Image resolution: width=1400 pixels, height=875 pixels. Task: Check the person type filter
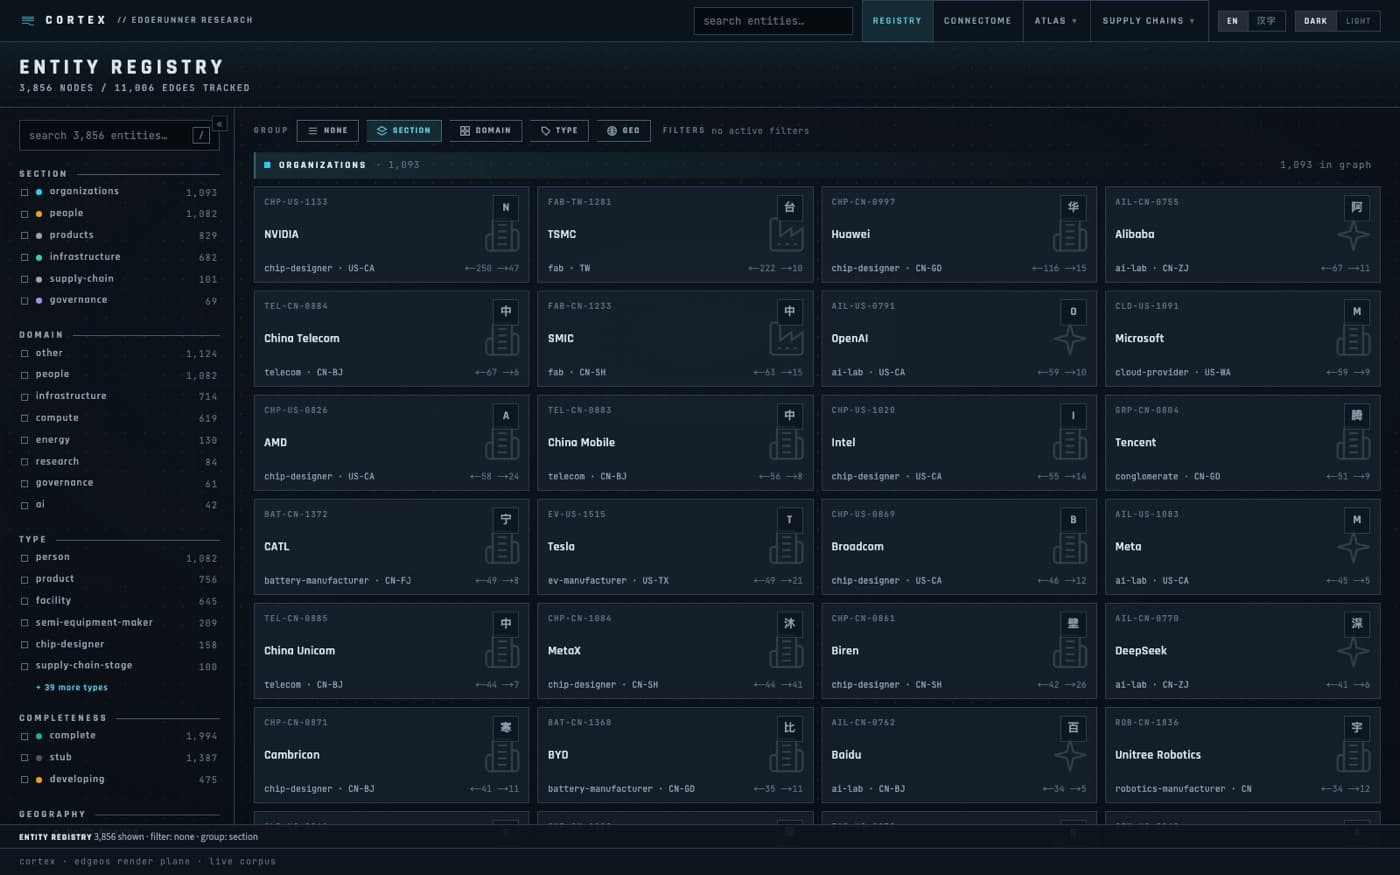(x=24, y=558)
